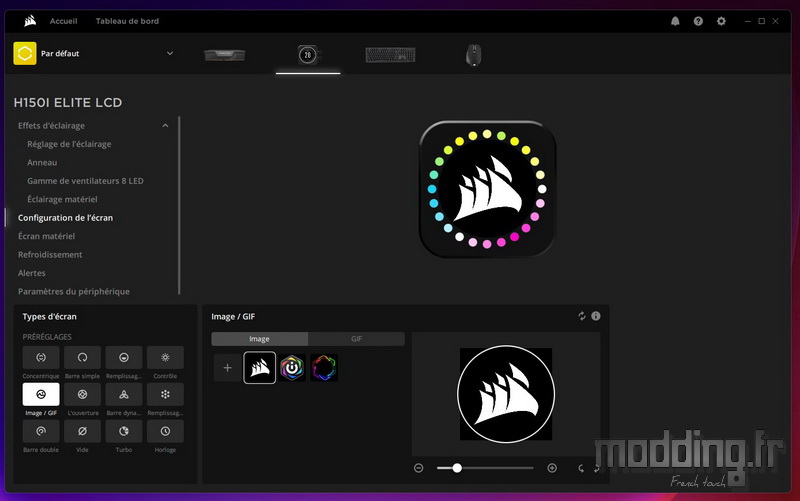Open Anneau lighting settings

pyautogui.click(x=42, y=162)
